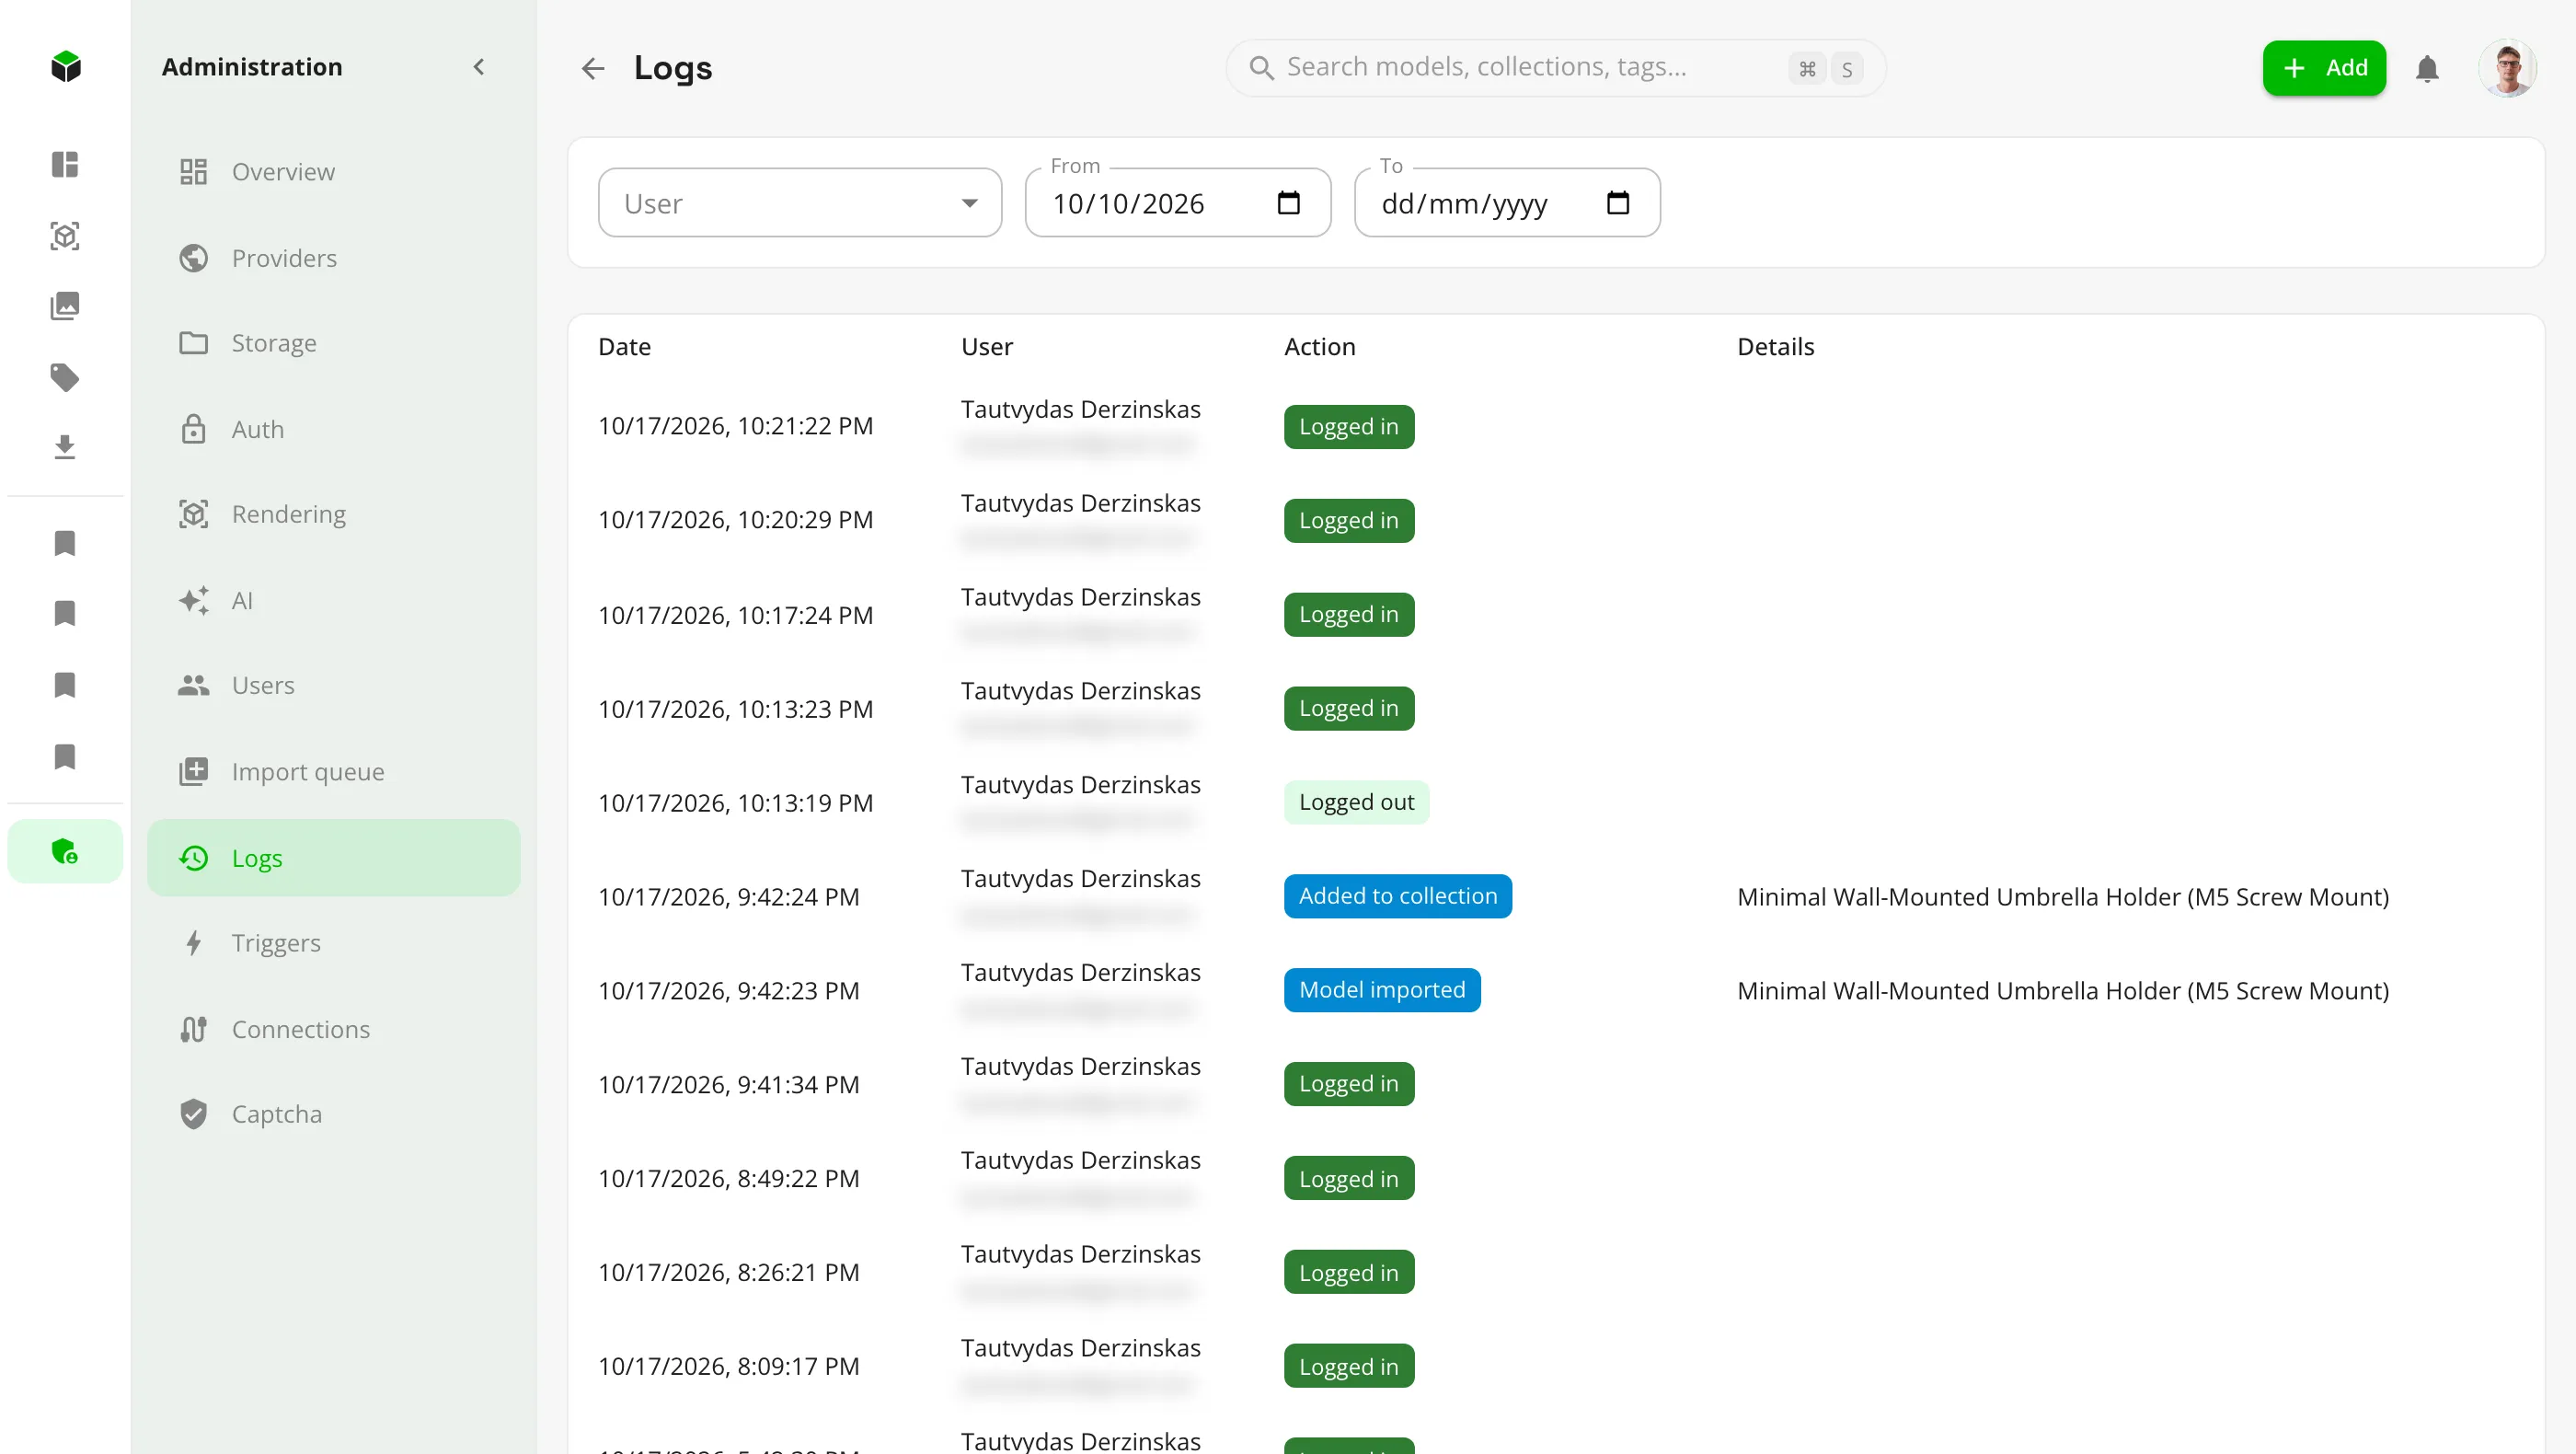
Task: Focus the search models field
Action: [x=1555, y=68]
